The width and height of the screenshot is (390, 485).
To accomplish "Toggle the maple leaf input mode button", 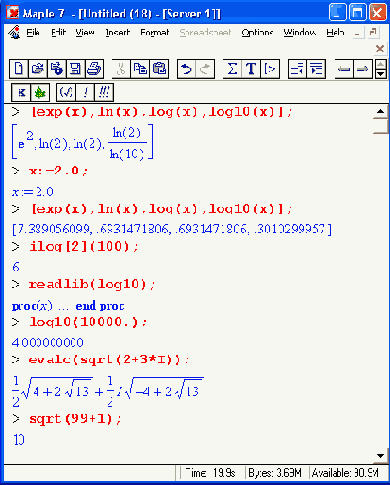I will [40, 92].
